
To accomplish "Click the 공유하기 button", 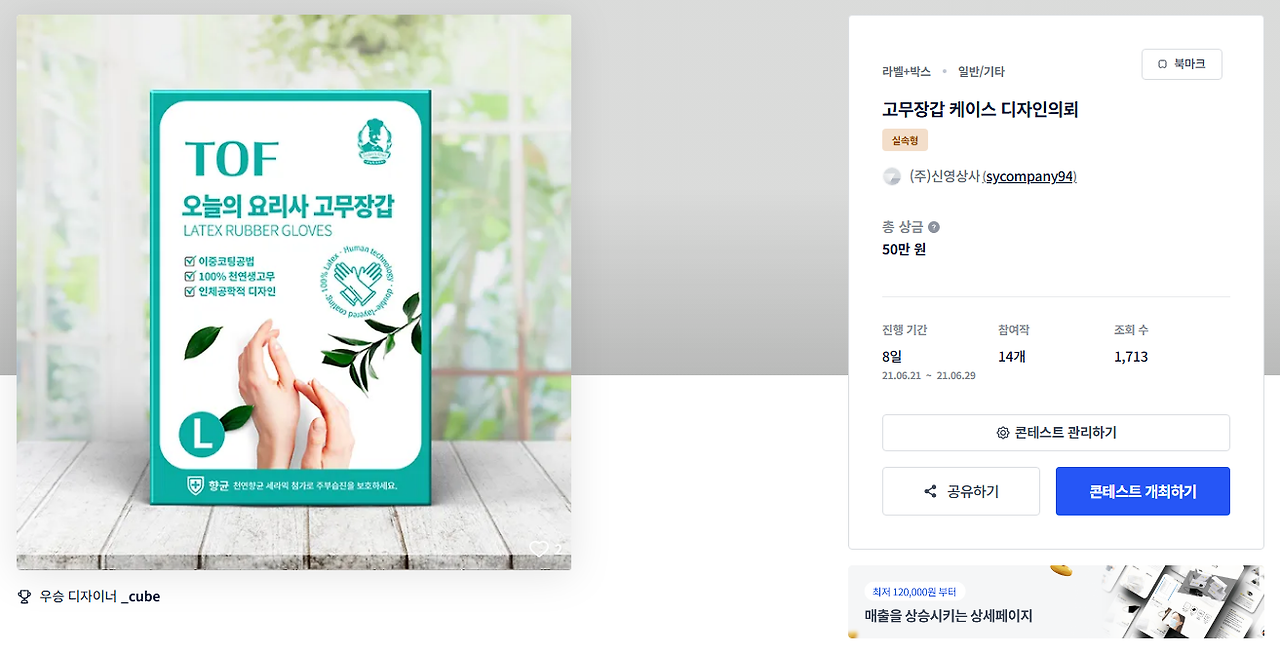I will click(x=961, y=491).
